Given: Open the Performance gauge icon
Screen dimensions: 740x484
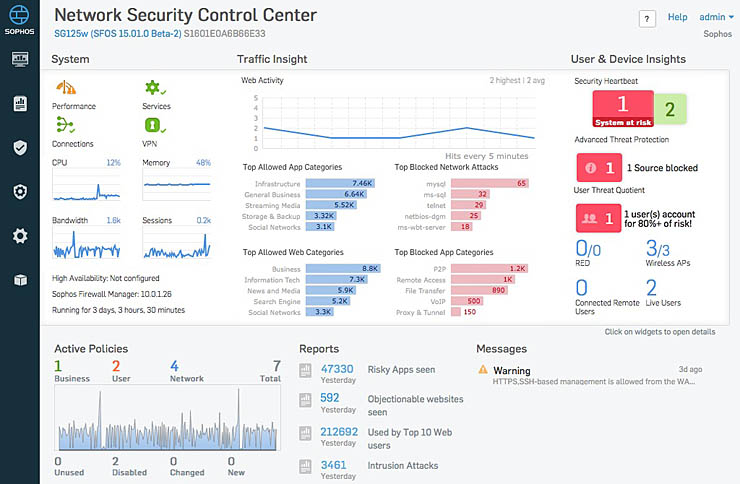Looking at the screenshot, I should pyautogui.click(x=66, y=88).
